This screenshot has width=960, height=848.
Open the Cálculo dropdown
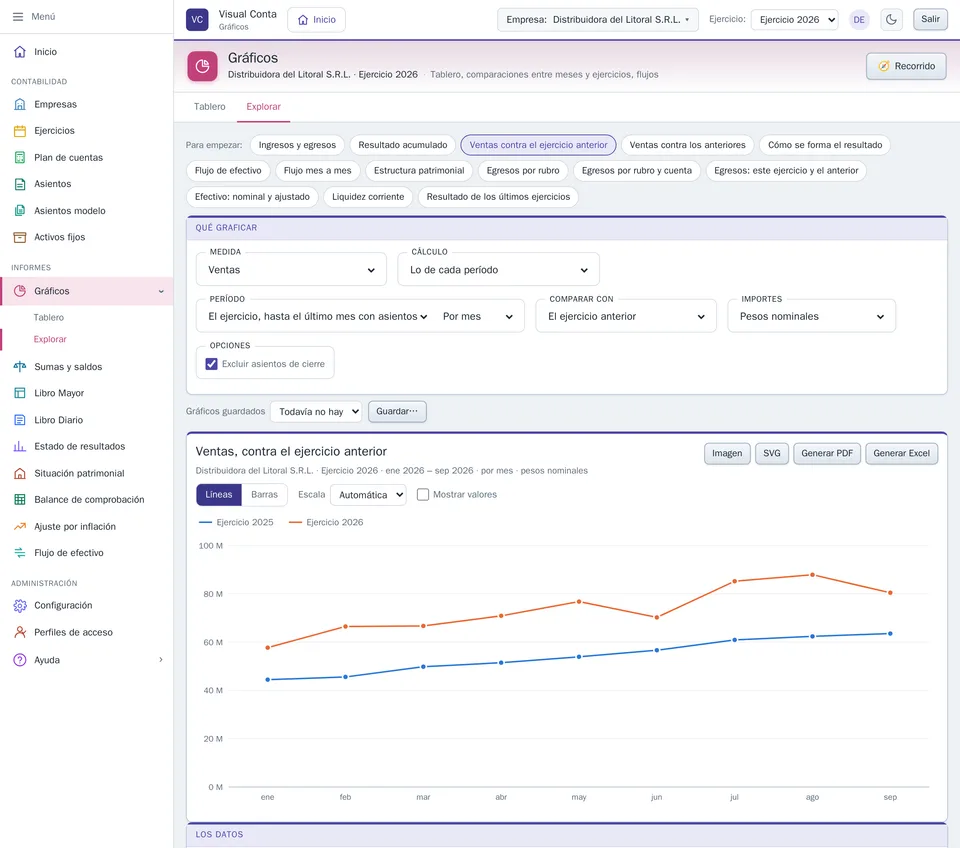coord(498,270)
